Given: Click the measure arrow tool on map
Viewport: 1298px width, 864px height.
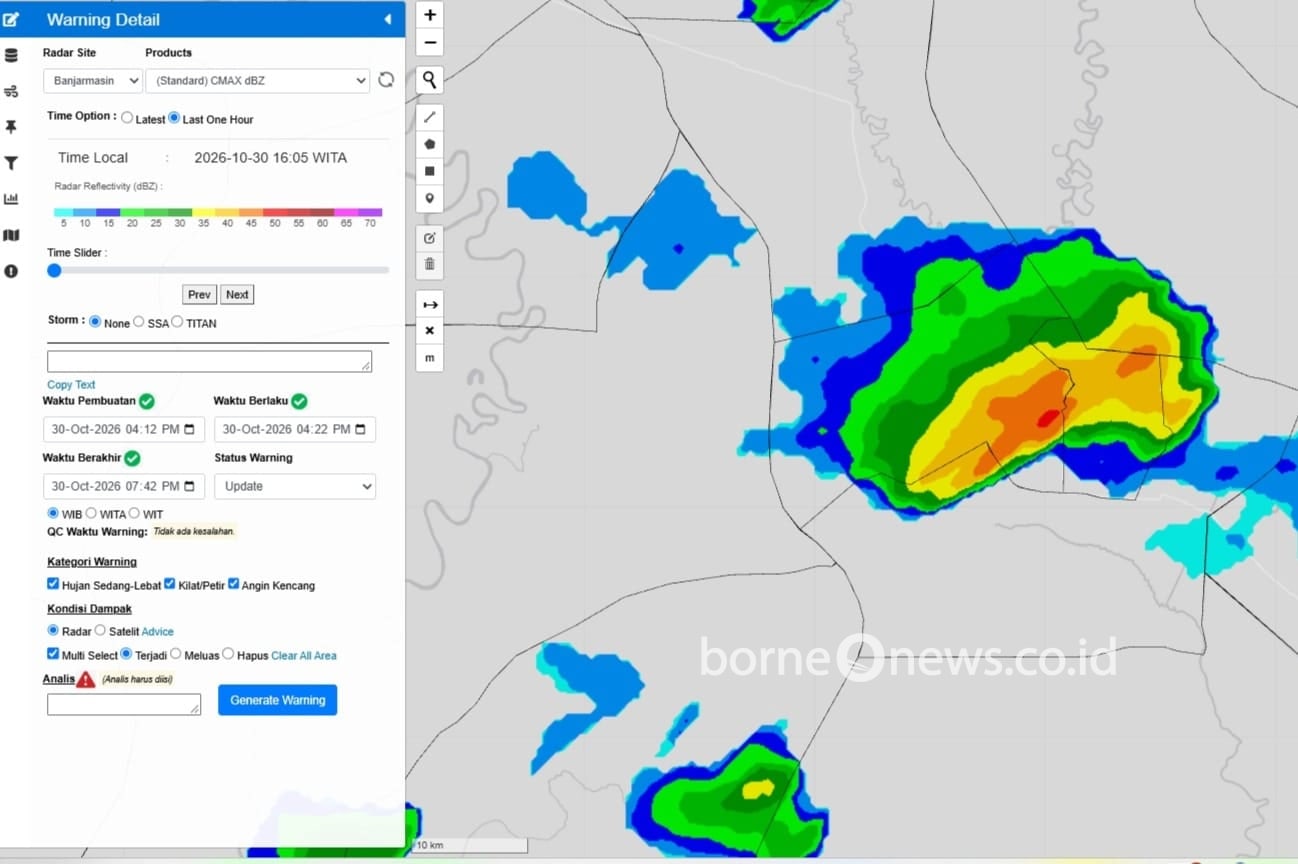Looking at the screenshot, I should [430, 304].
